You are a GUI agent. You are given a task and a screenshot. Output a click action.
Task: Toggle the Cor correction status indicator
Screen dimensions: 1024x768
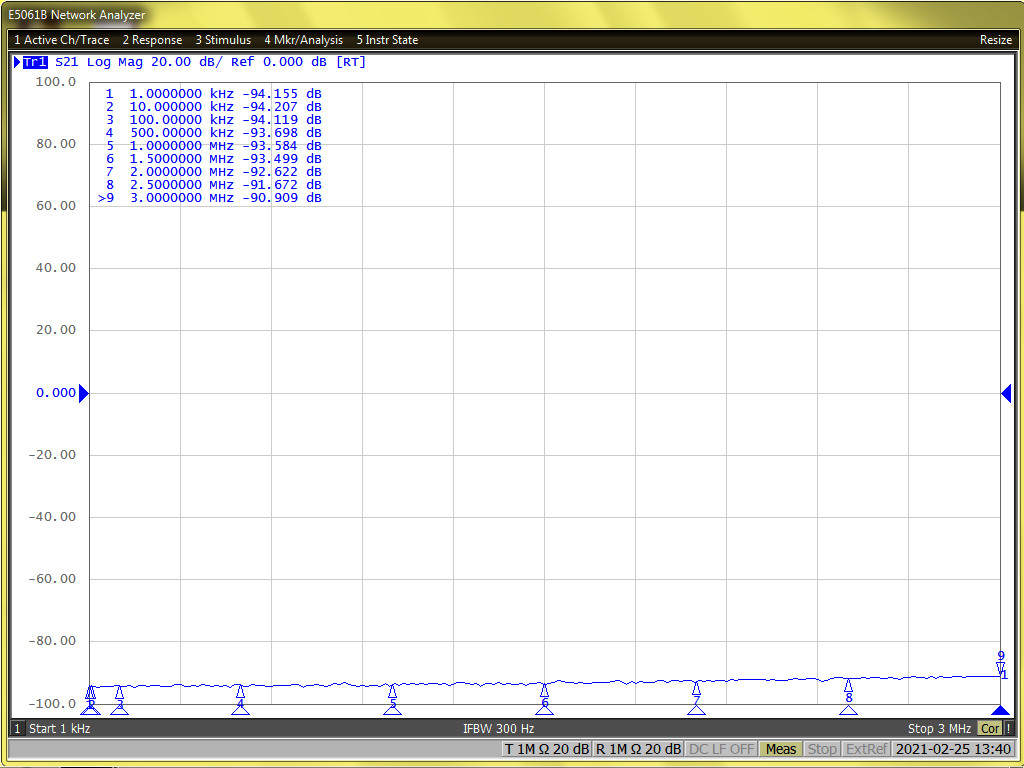click(x=989, y=729)
